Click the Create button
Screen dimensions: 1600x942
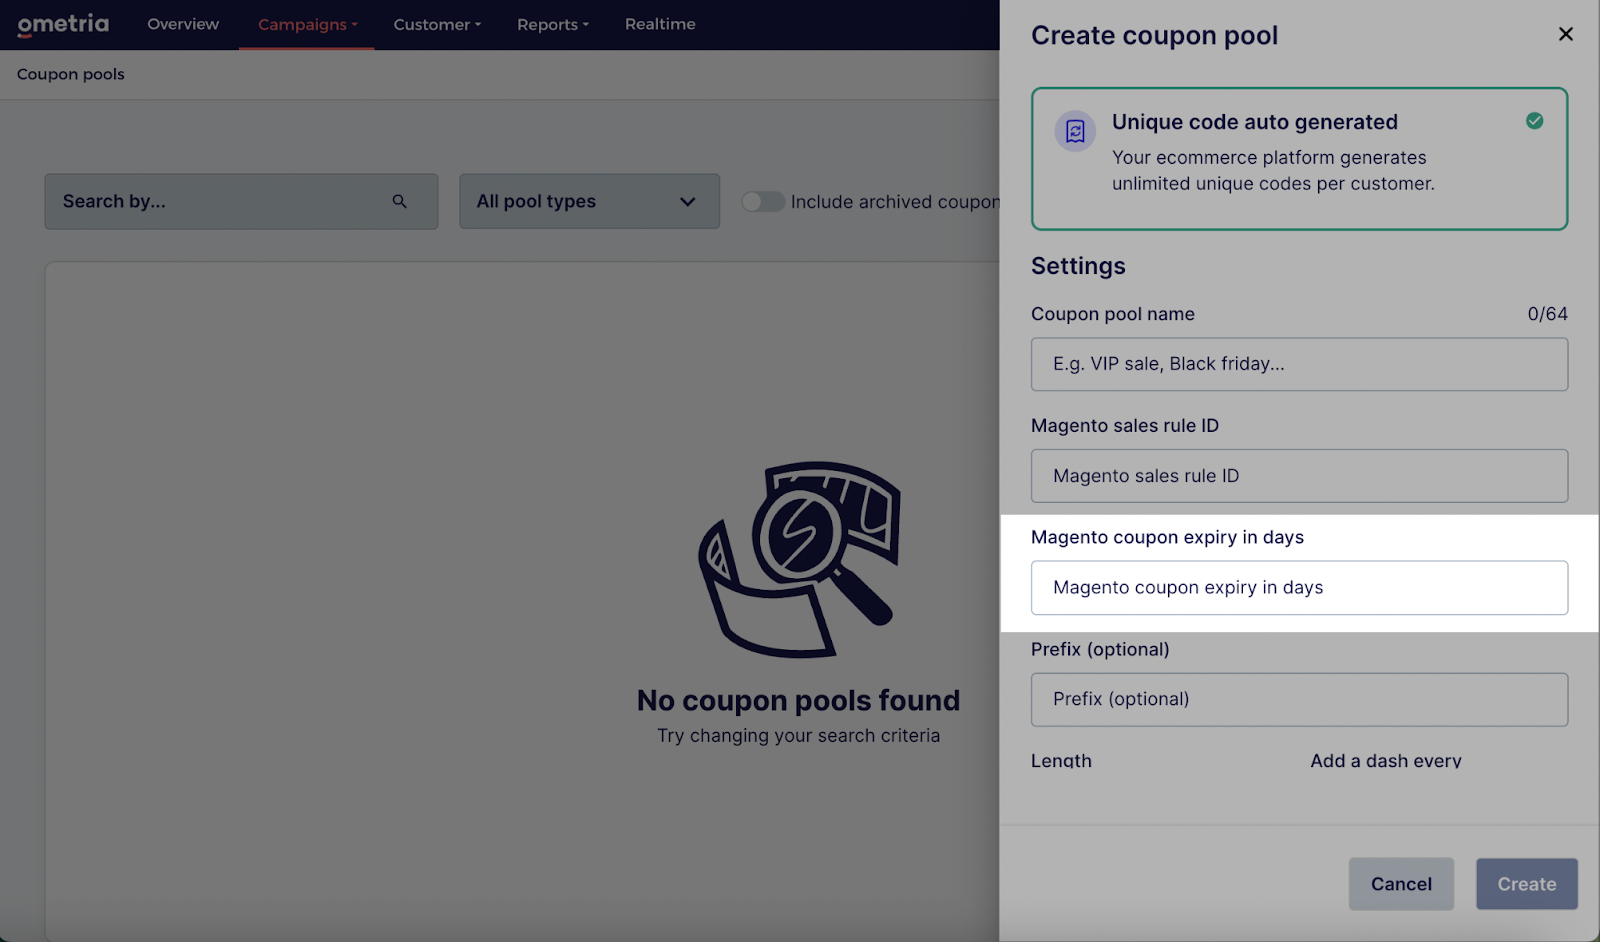pyautogui.click(x=1527, y=884)
